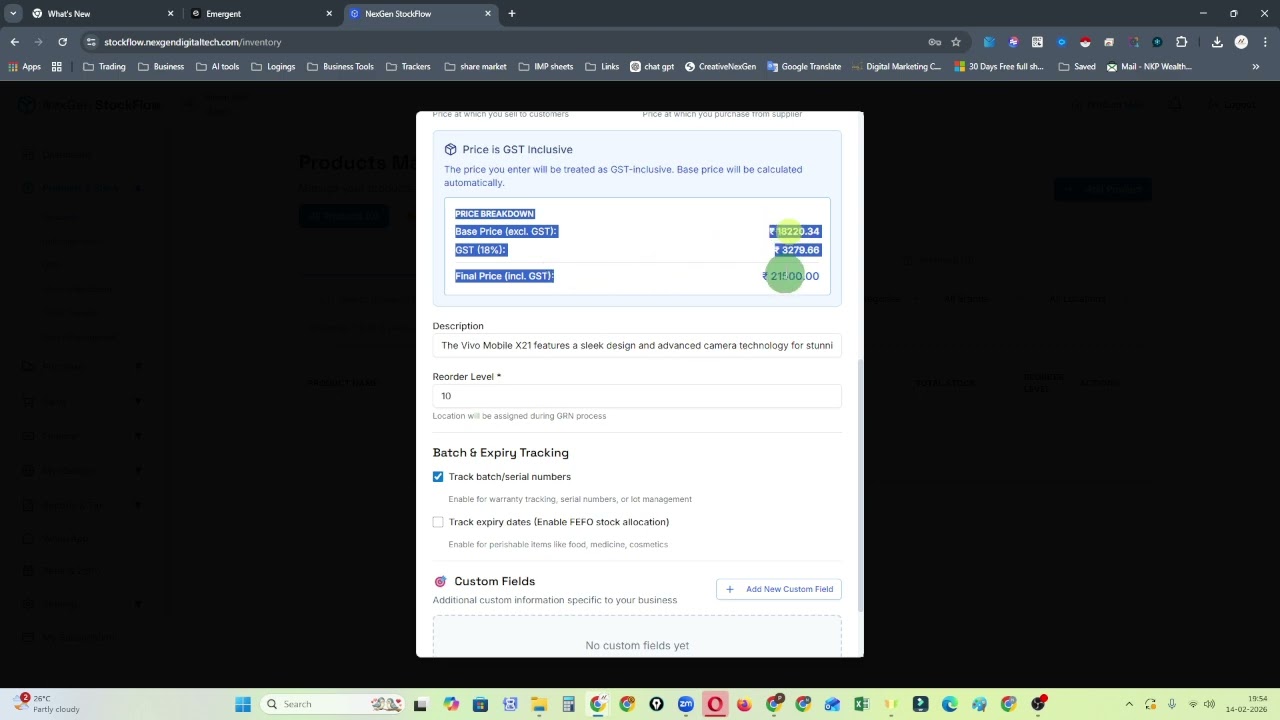Open the Opera browser taskbar icon
Viewport: 1280px width, 720px height.
pos(715,704)
